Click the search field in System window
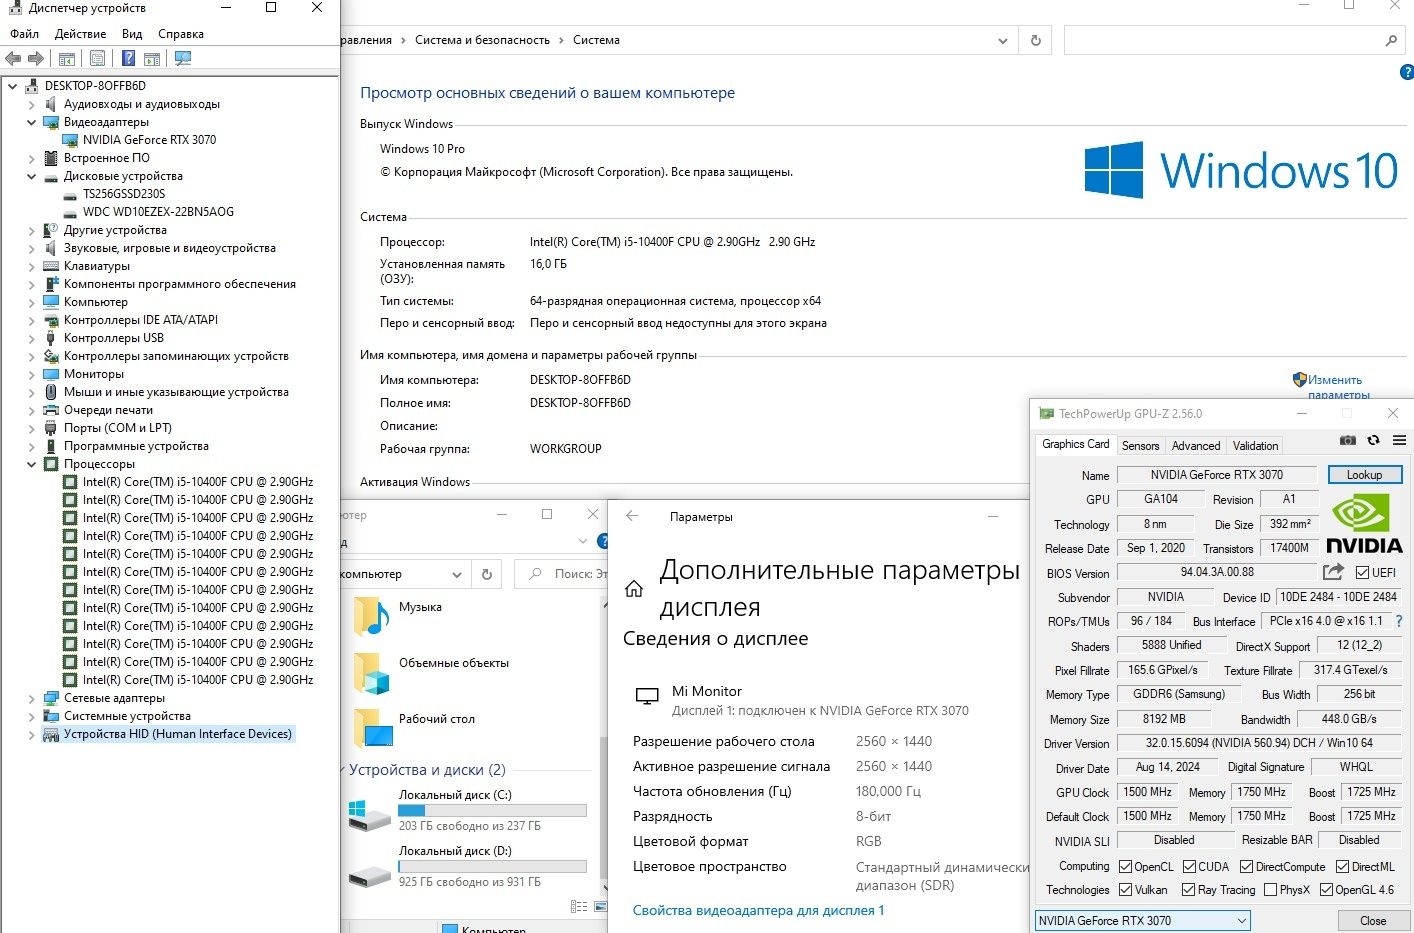This screenshot has width=1414, height=933. (x=1233, y=40)
